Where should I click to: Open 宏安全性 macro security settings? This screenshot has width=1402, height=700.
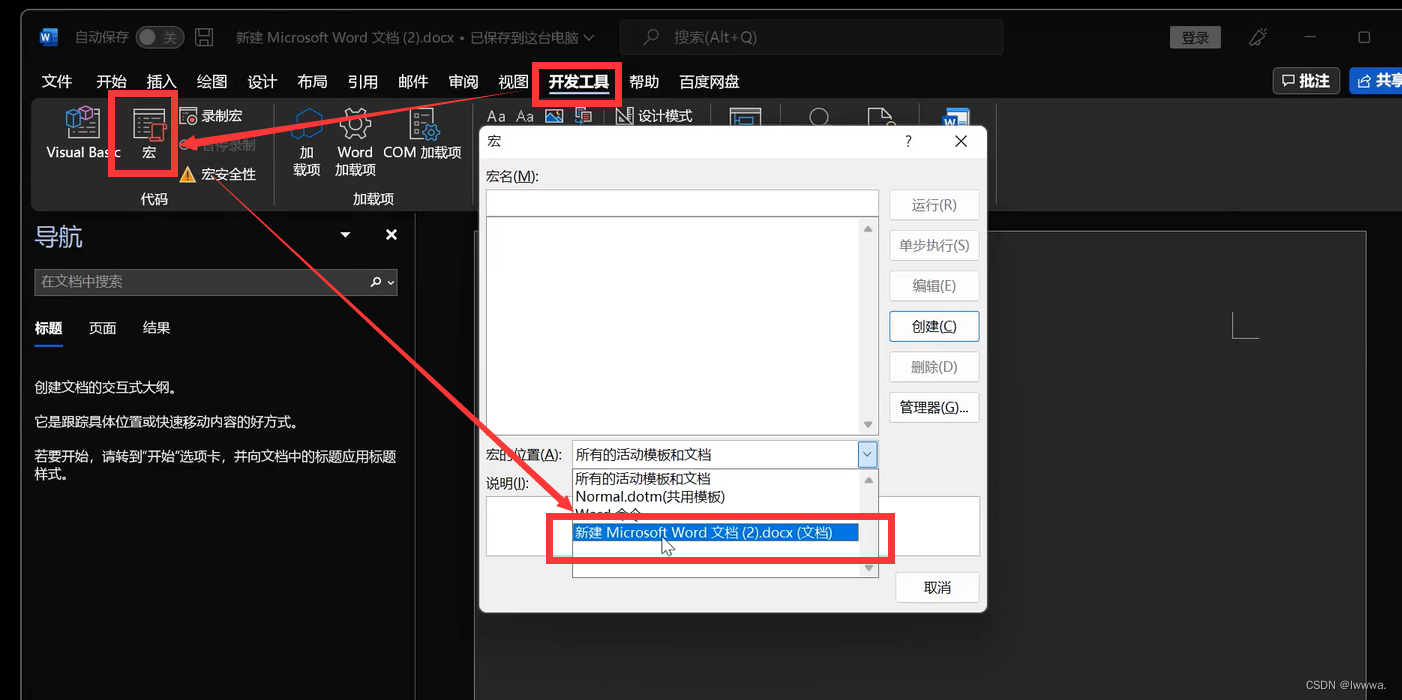coord(217,174)
